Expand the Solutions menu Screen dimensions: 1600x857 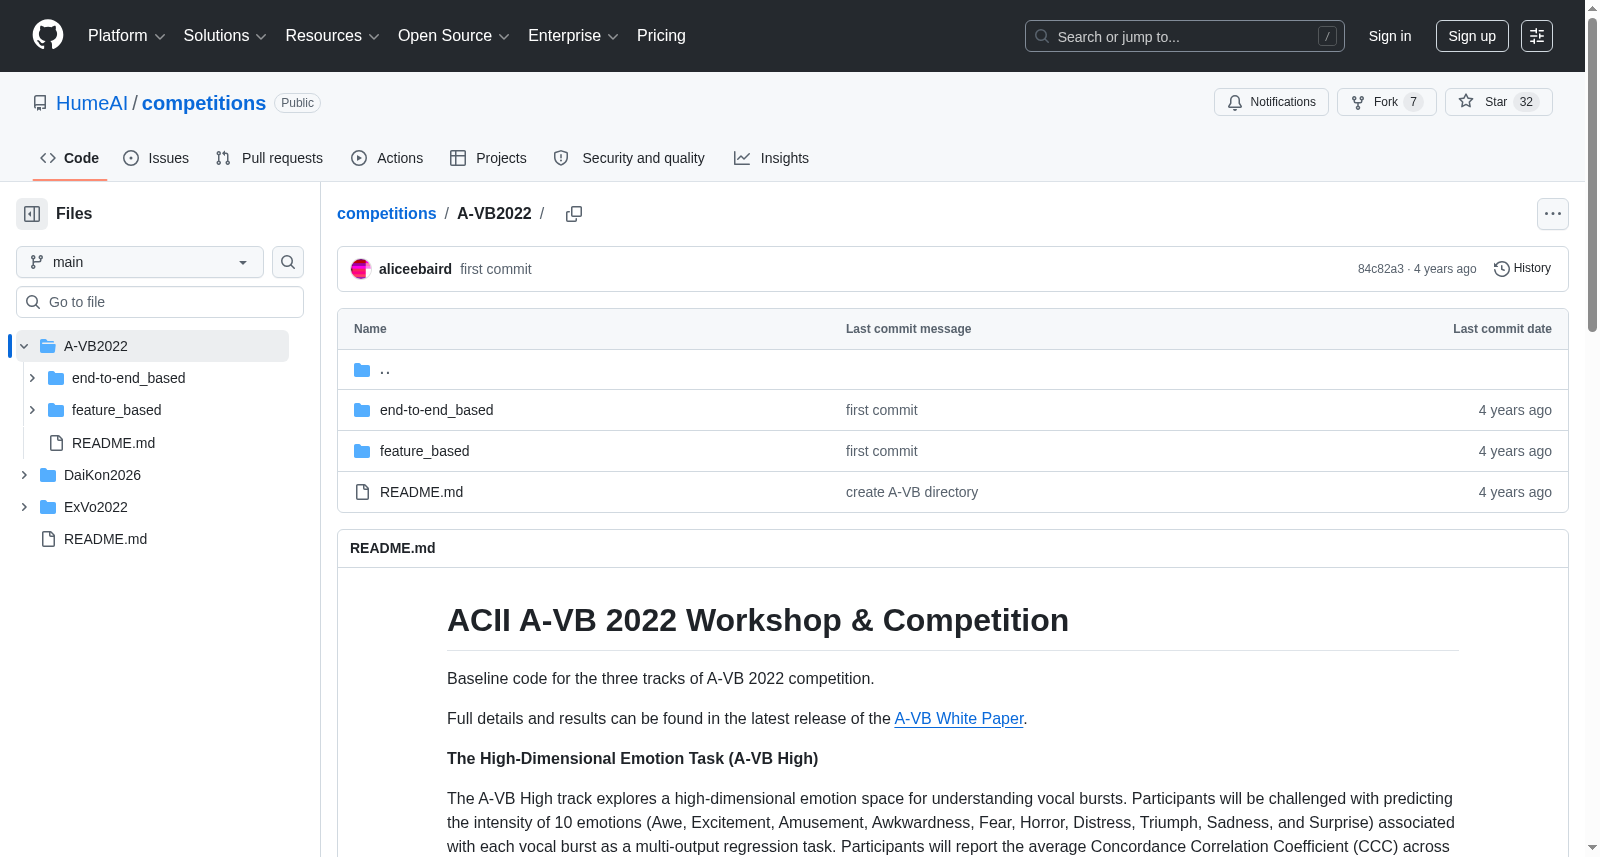tap(225, 36)
